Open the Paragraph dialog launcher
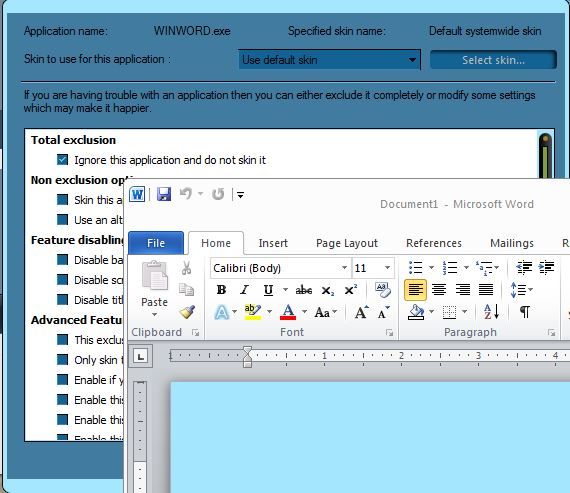 pyautogui.click(x=551, y=333)
